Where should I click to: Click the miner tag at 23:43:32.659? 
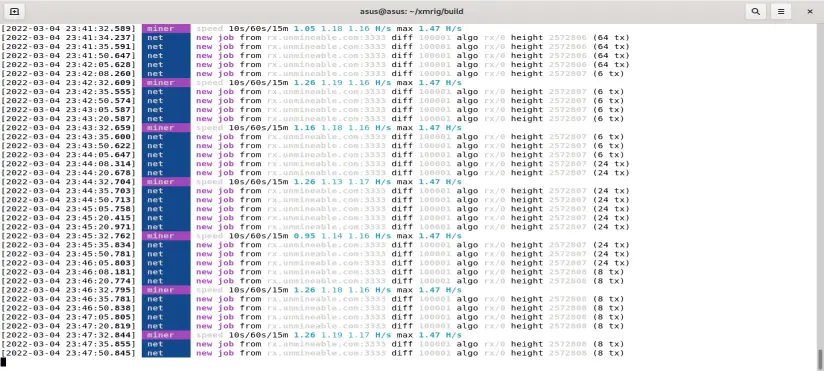click(x=166, y=128)
